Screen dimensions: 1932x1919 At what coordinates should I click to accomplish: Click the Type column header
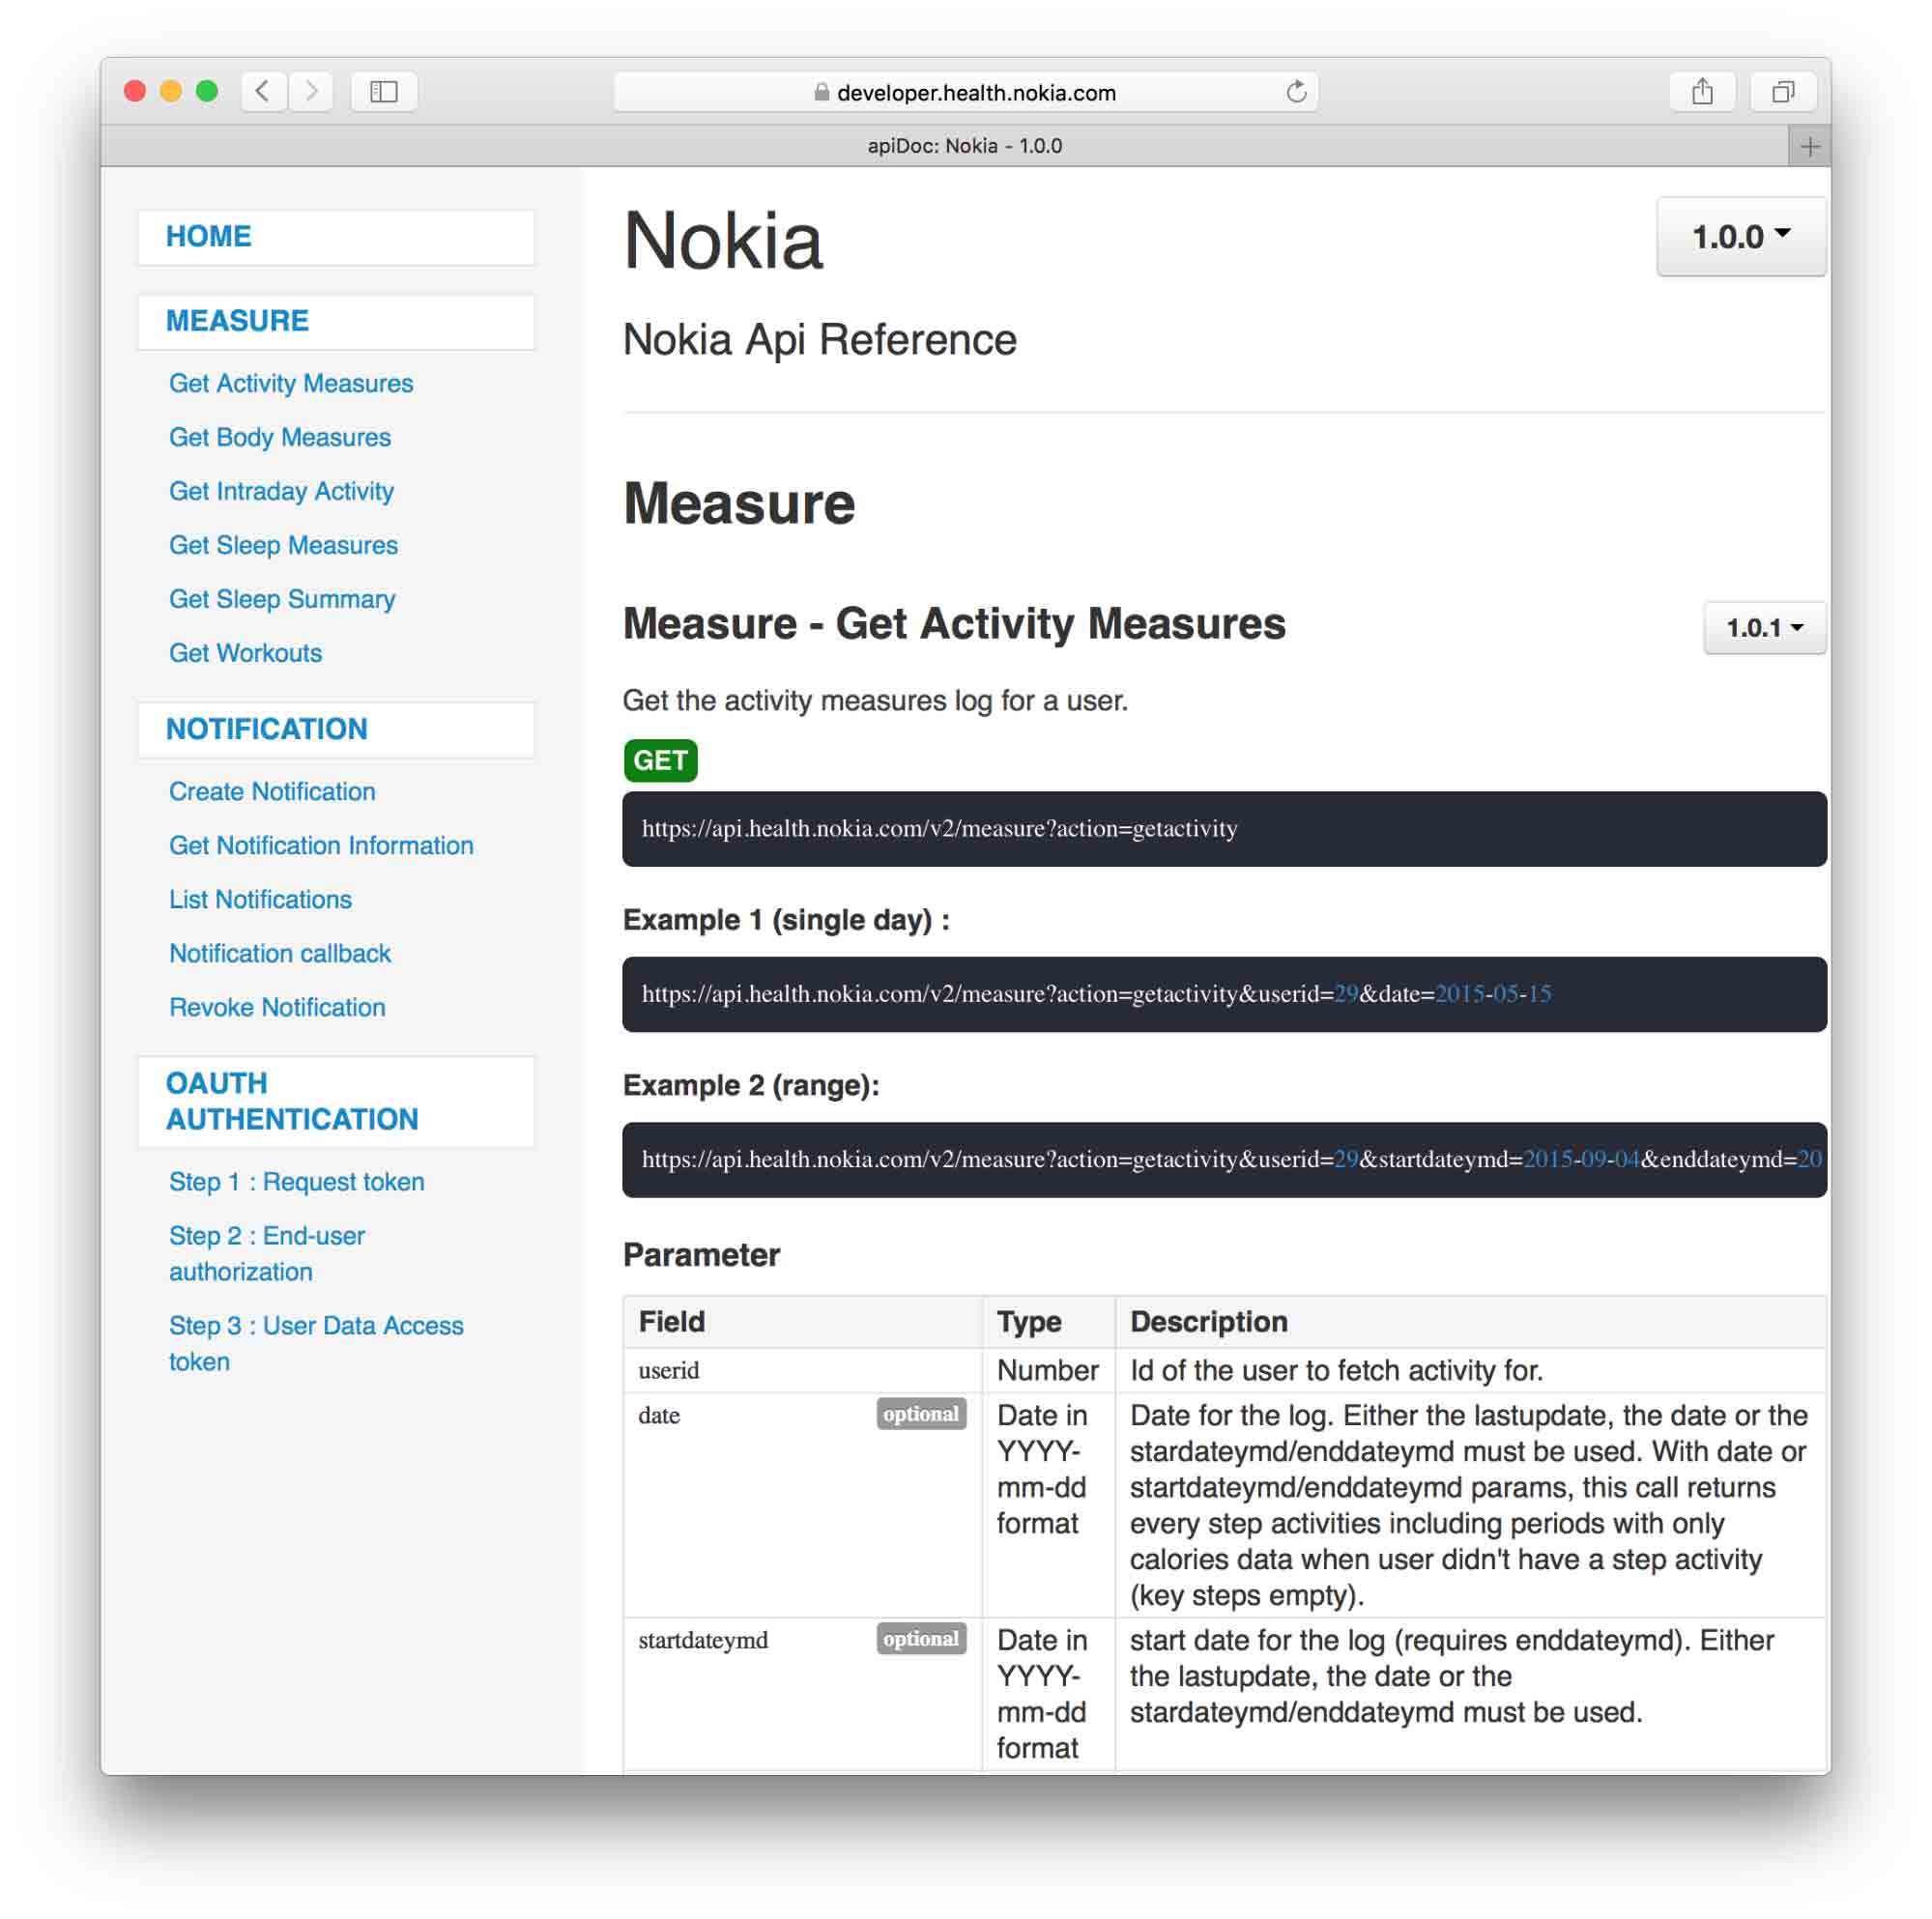[x=1048, y=1322]
